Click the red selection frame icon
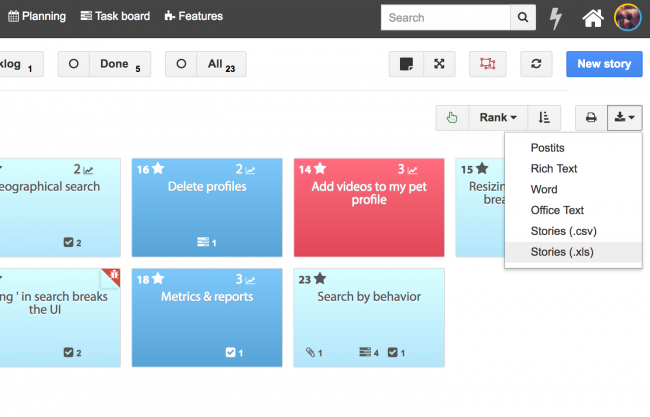Screen dimensions: 650x417 487,64
